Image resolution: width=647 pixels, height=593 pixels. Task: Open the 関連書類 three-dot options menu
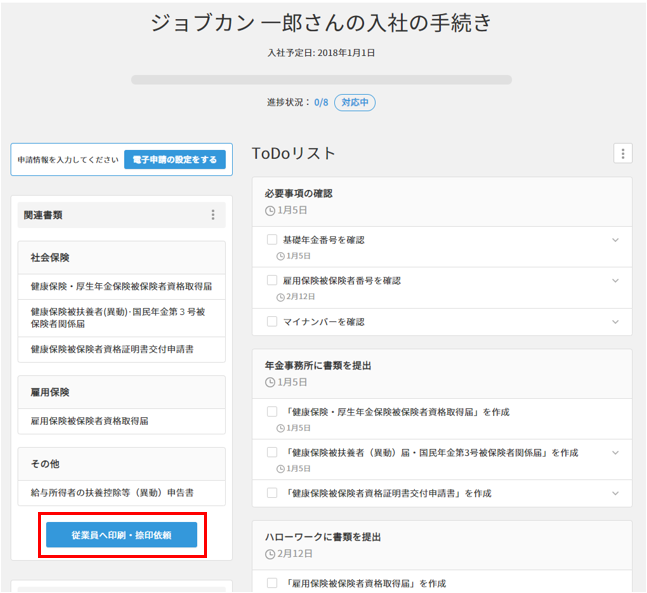click(212, 215)
